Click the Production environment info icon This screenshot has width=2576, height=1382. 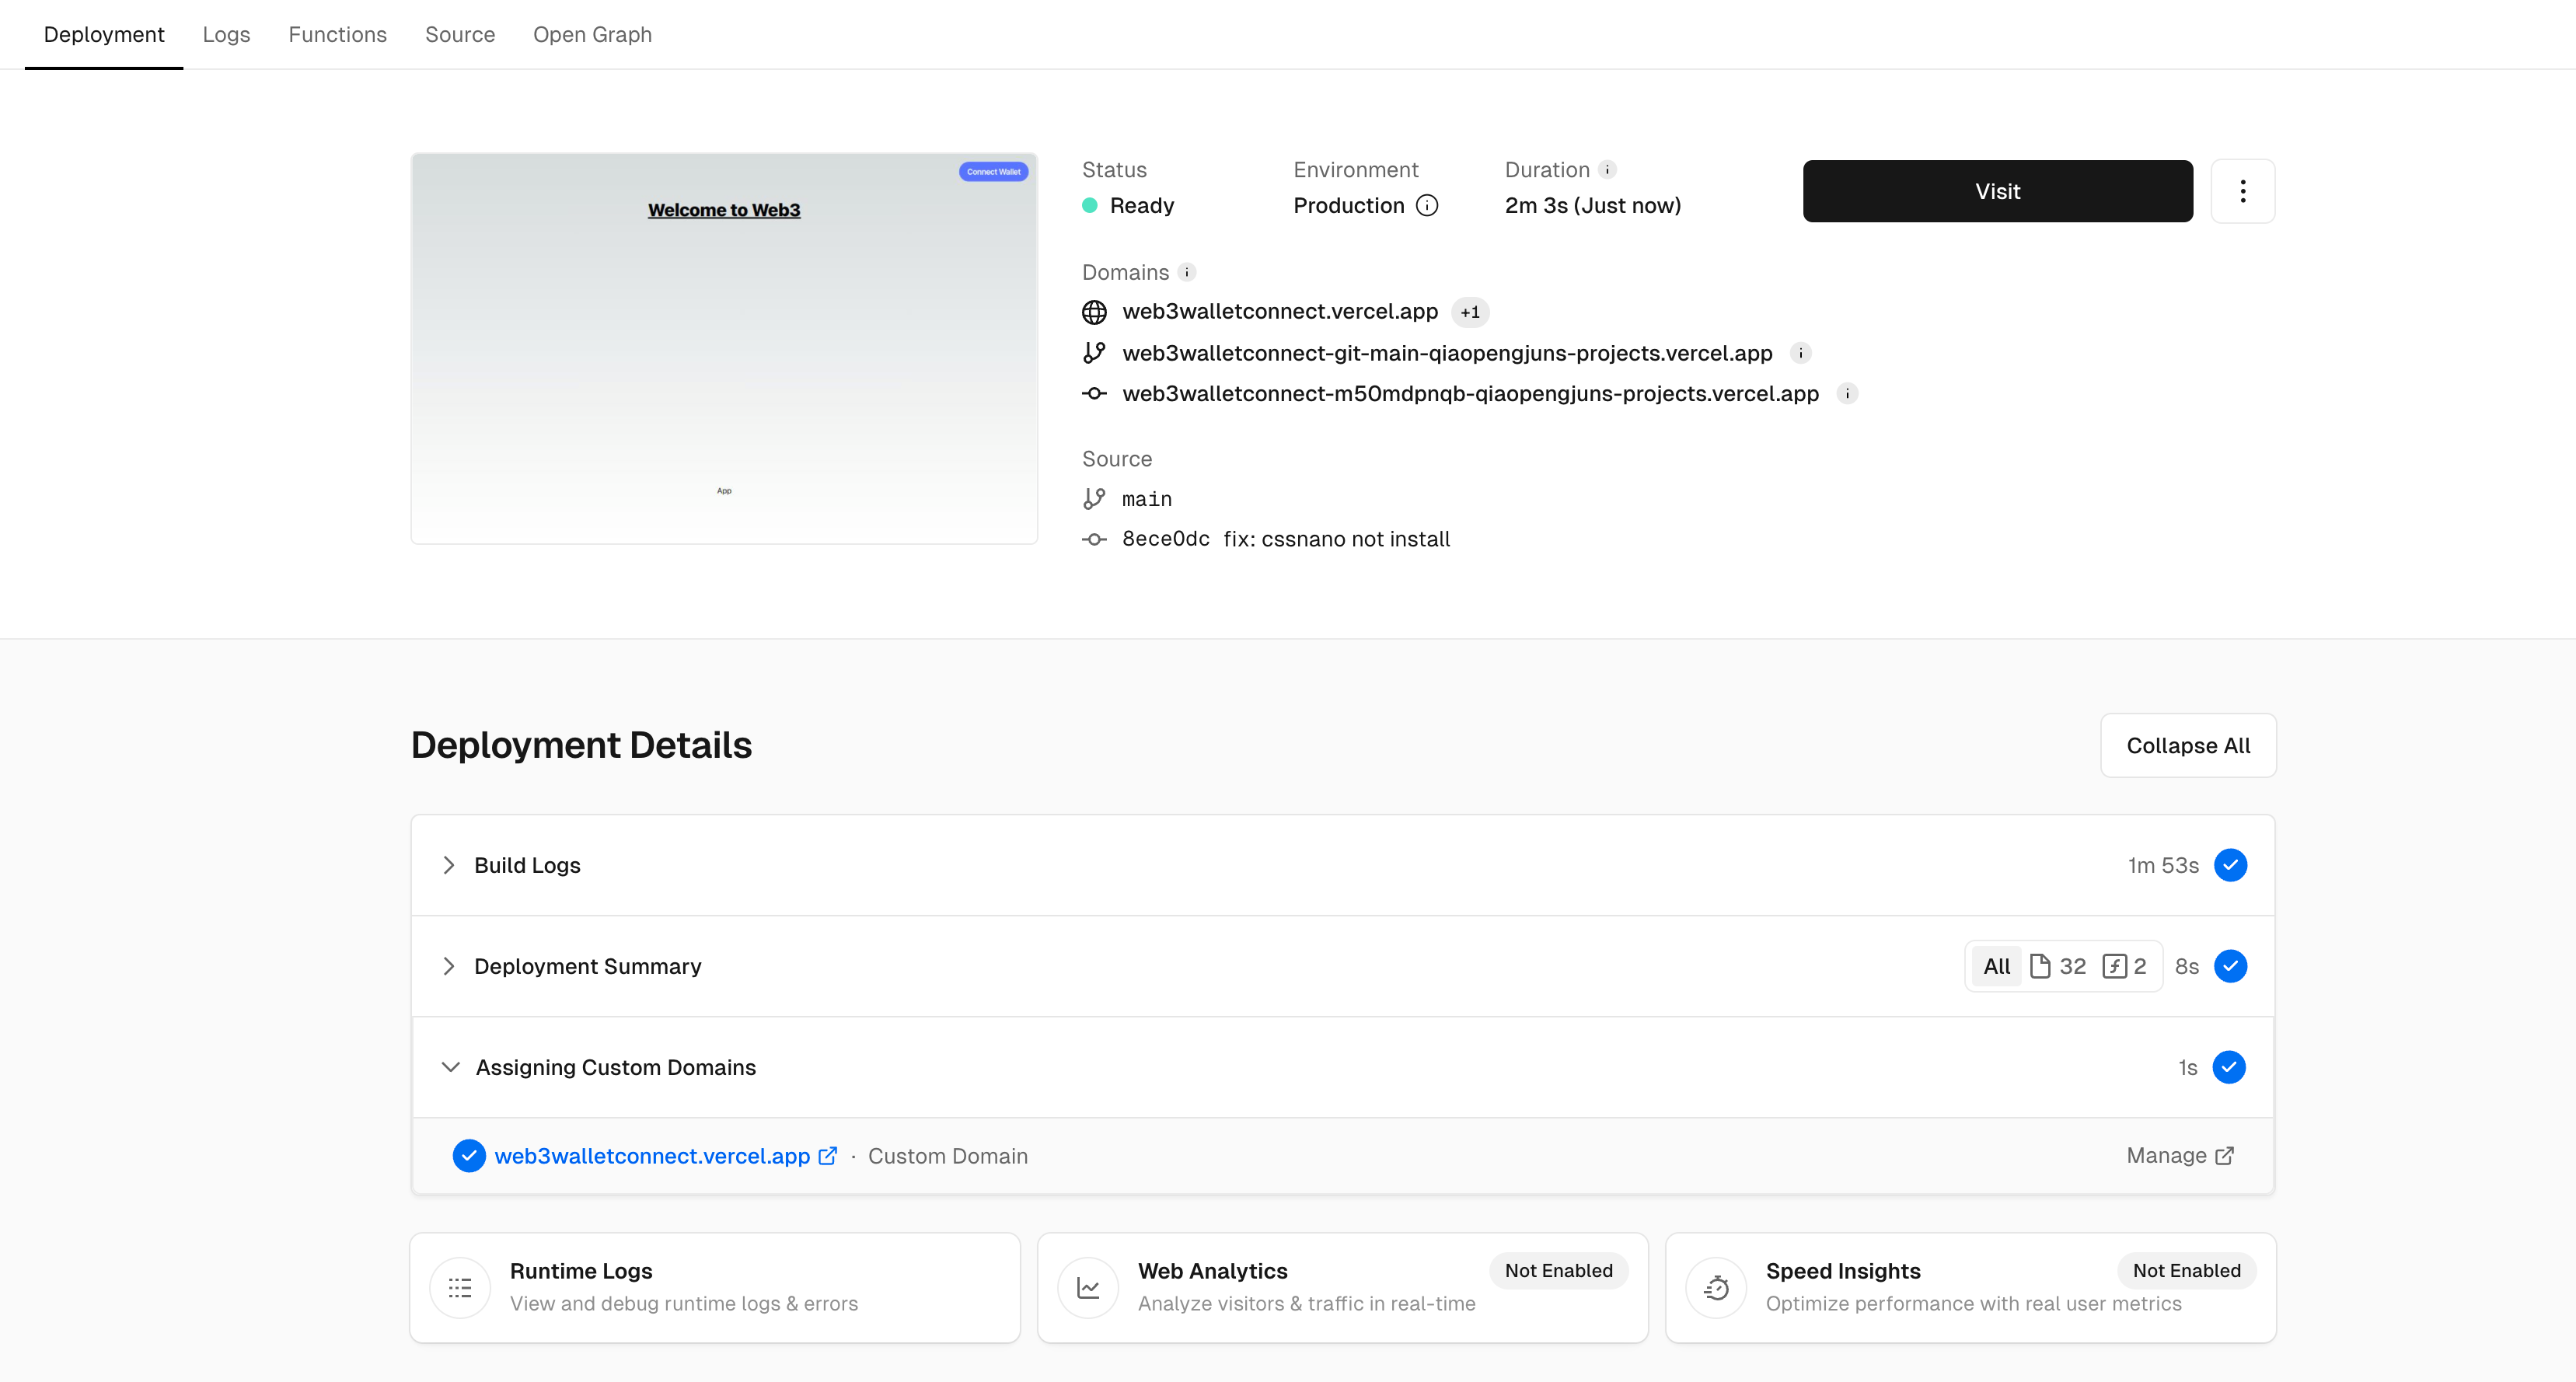point(1427,205)
